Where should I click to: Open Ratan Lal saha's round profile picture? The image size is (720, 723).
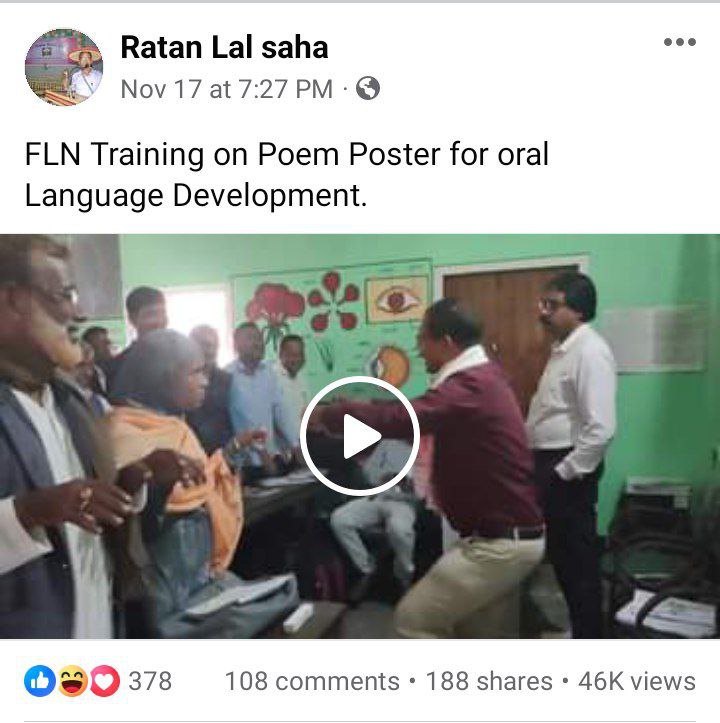64,67
